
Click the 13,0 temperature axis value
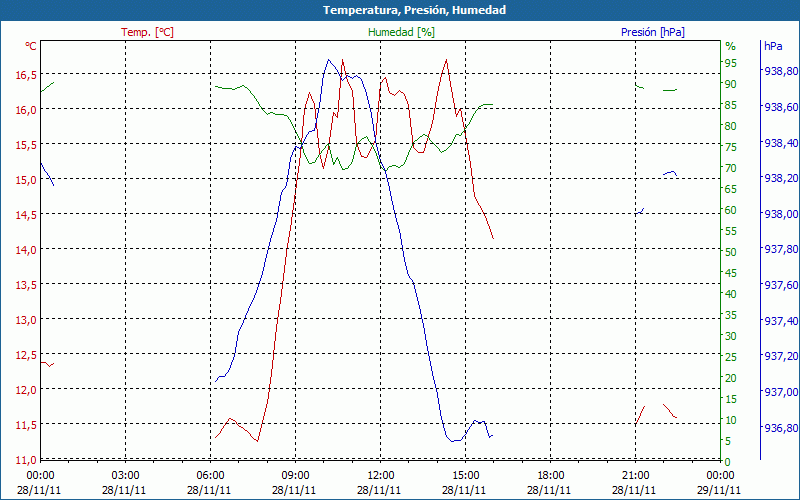pyautogui.click(x=27, y=320)
